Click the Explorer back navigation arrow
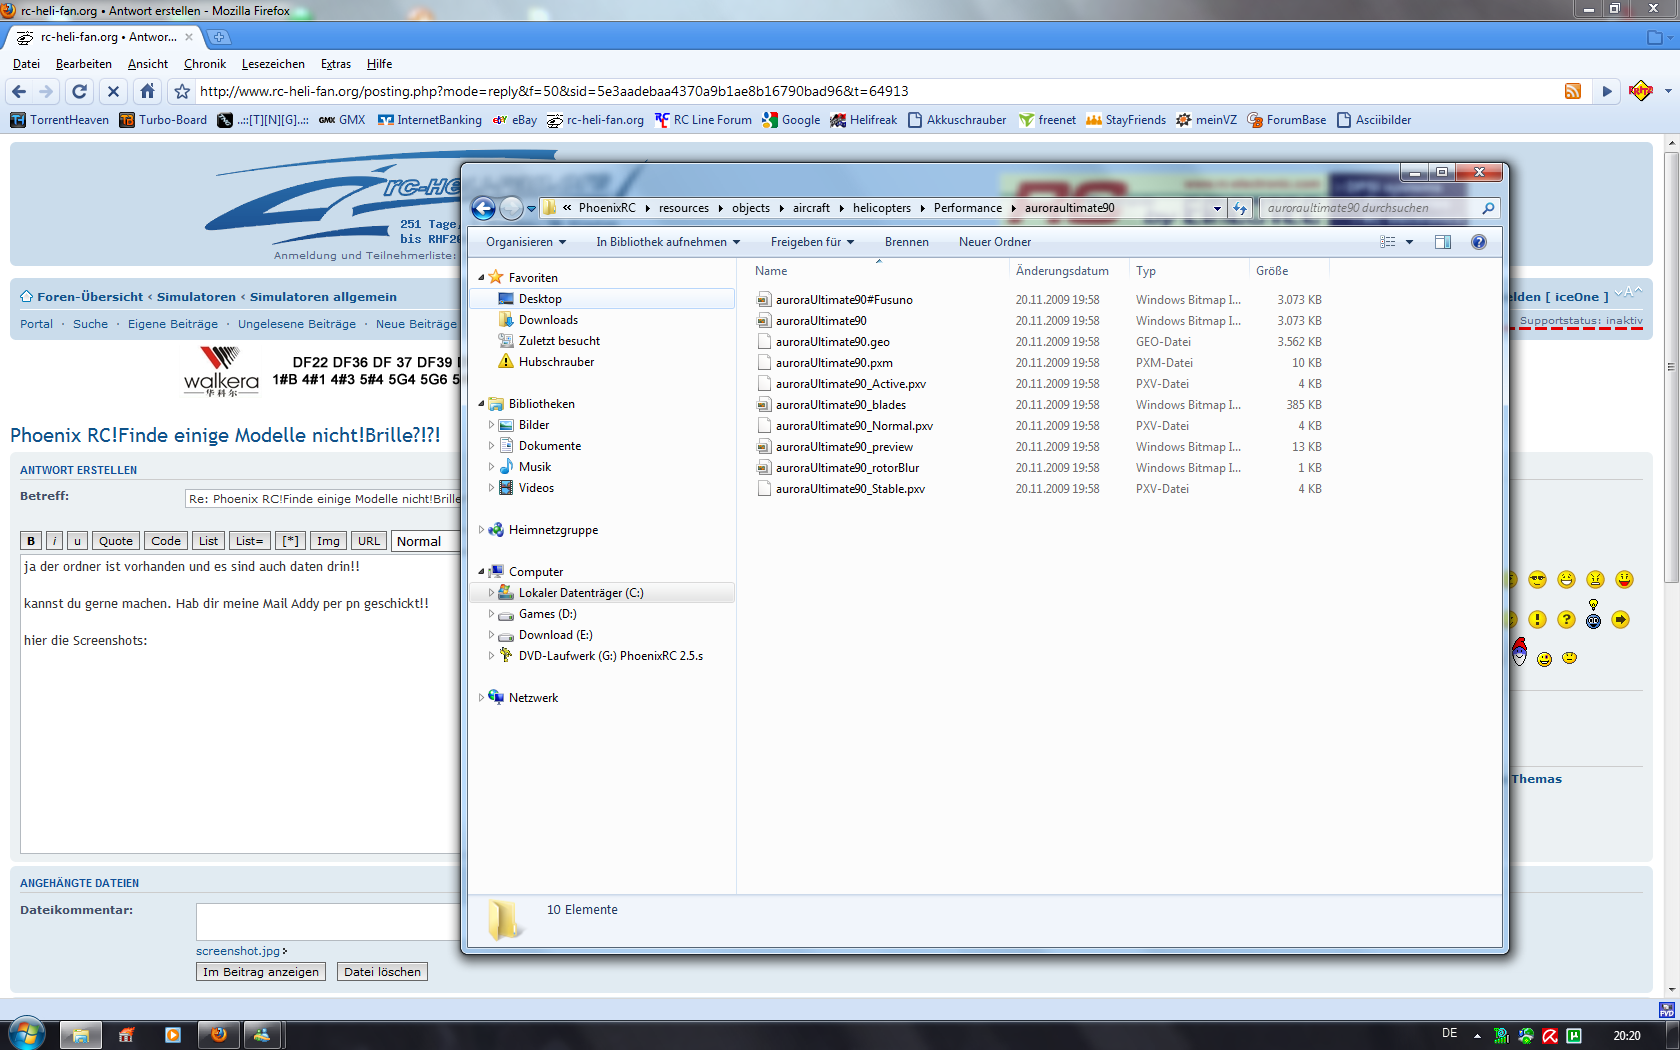 point(483,208)
